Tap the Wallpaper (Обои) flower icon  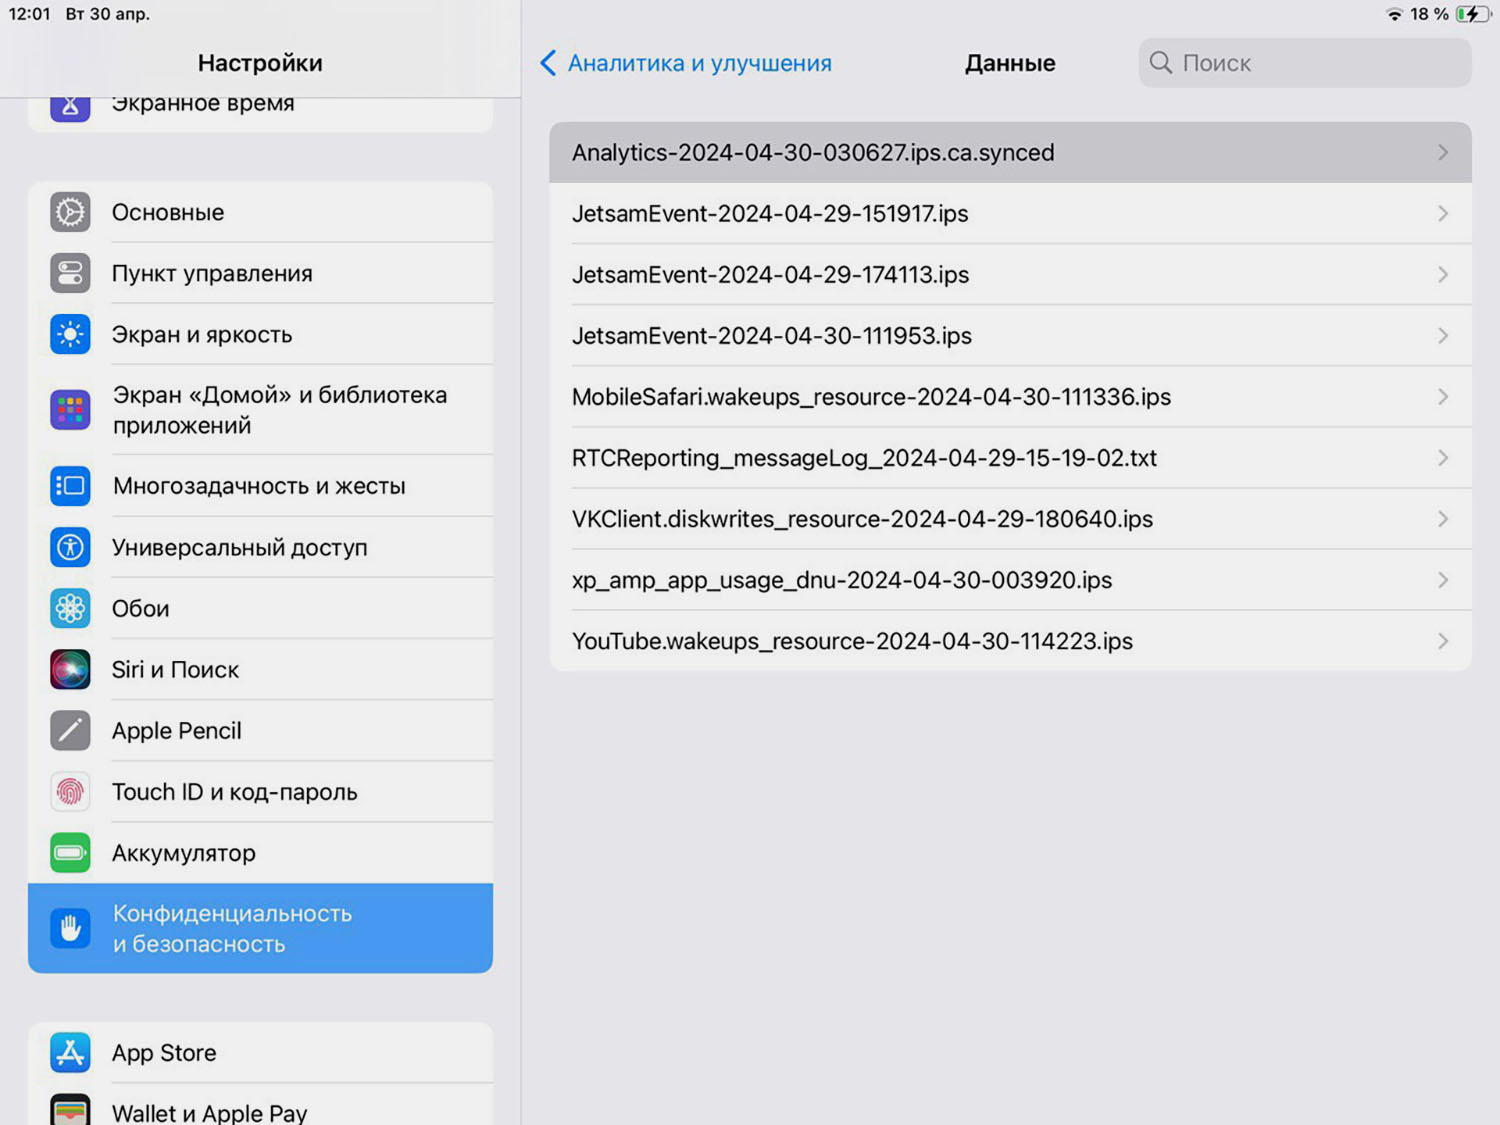(70, 608)
